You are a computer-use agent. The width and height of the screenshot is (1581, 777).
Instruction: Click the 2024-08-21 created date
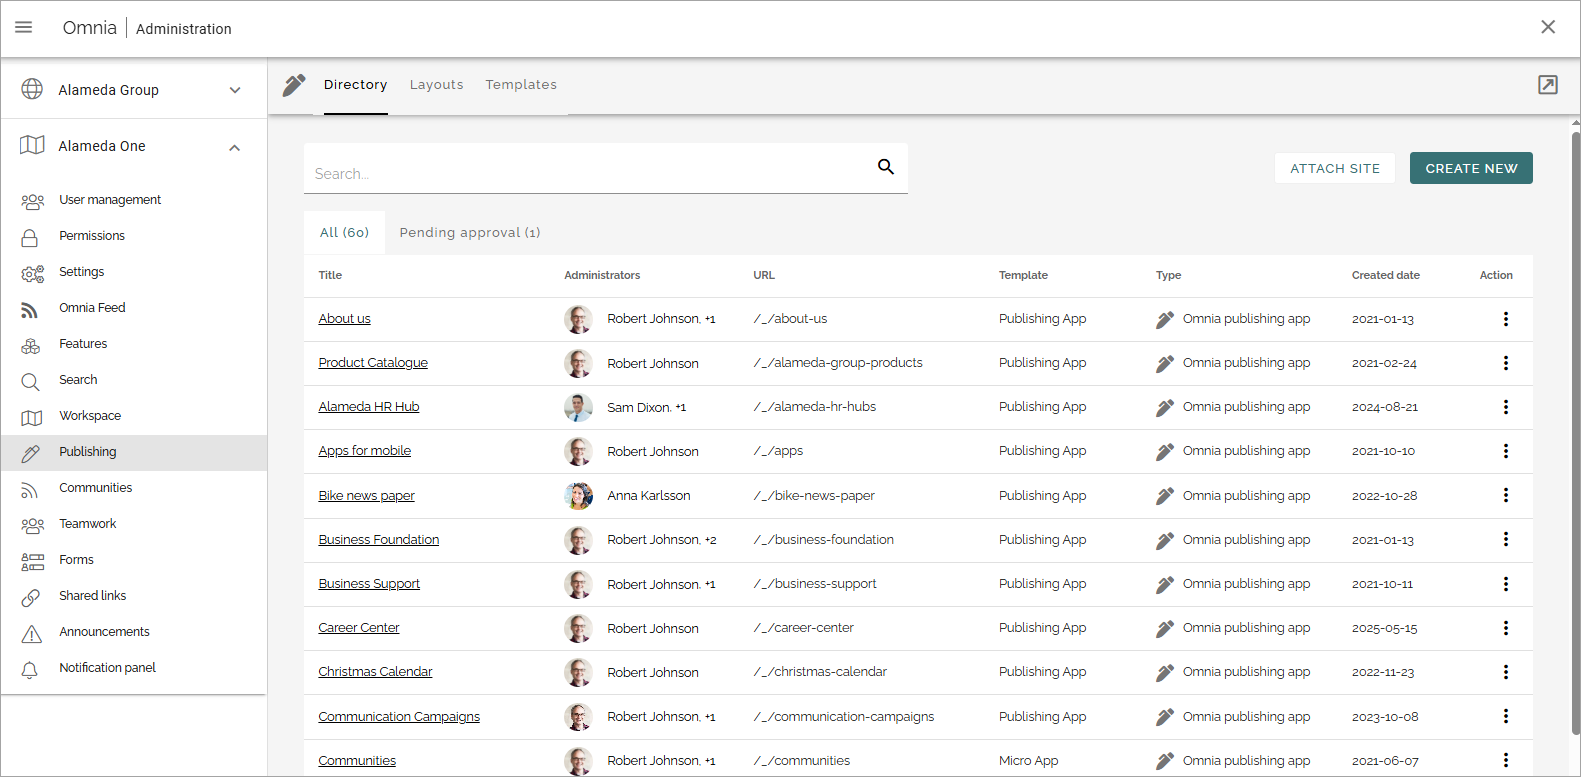1385,407
